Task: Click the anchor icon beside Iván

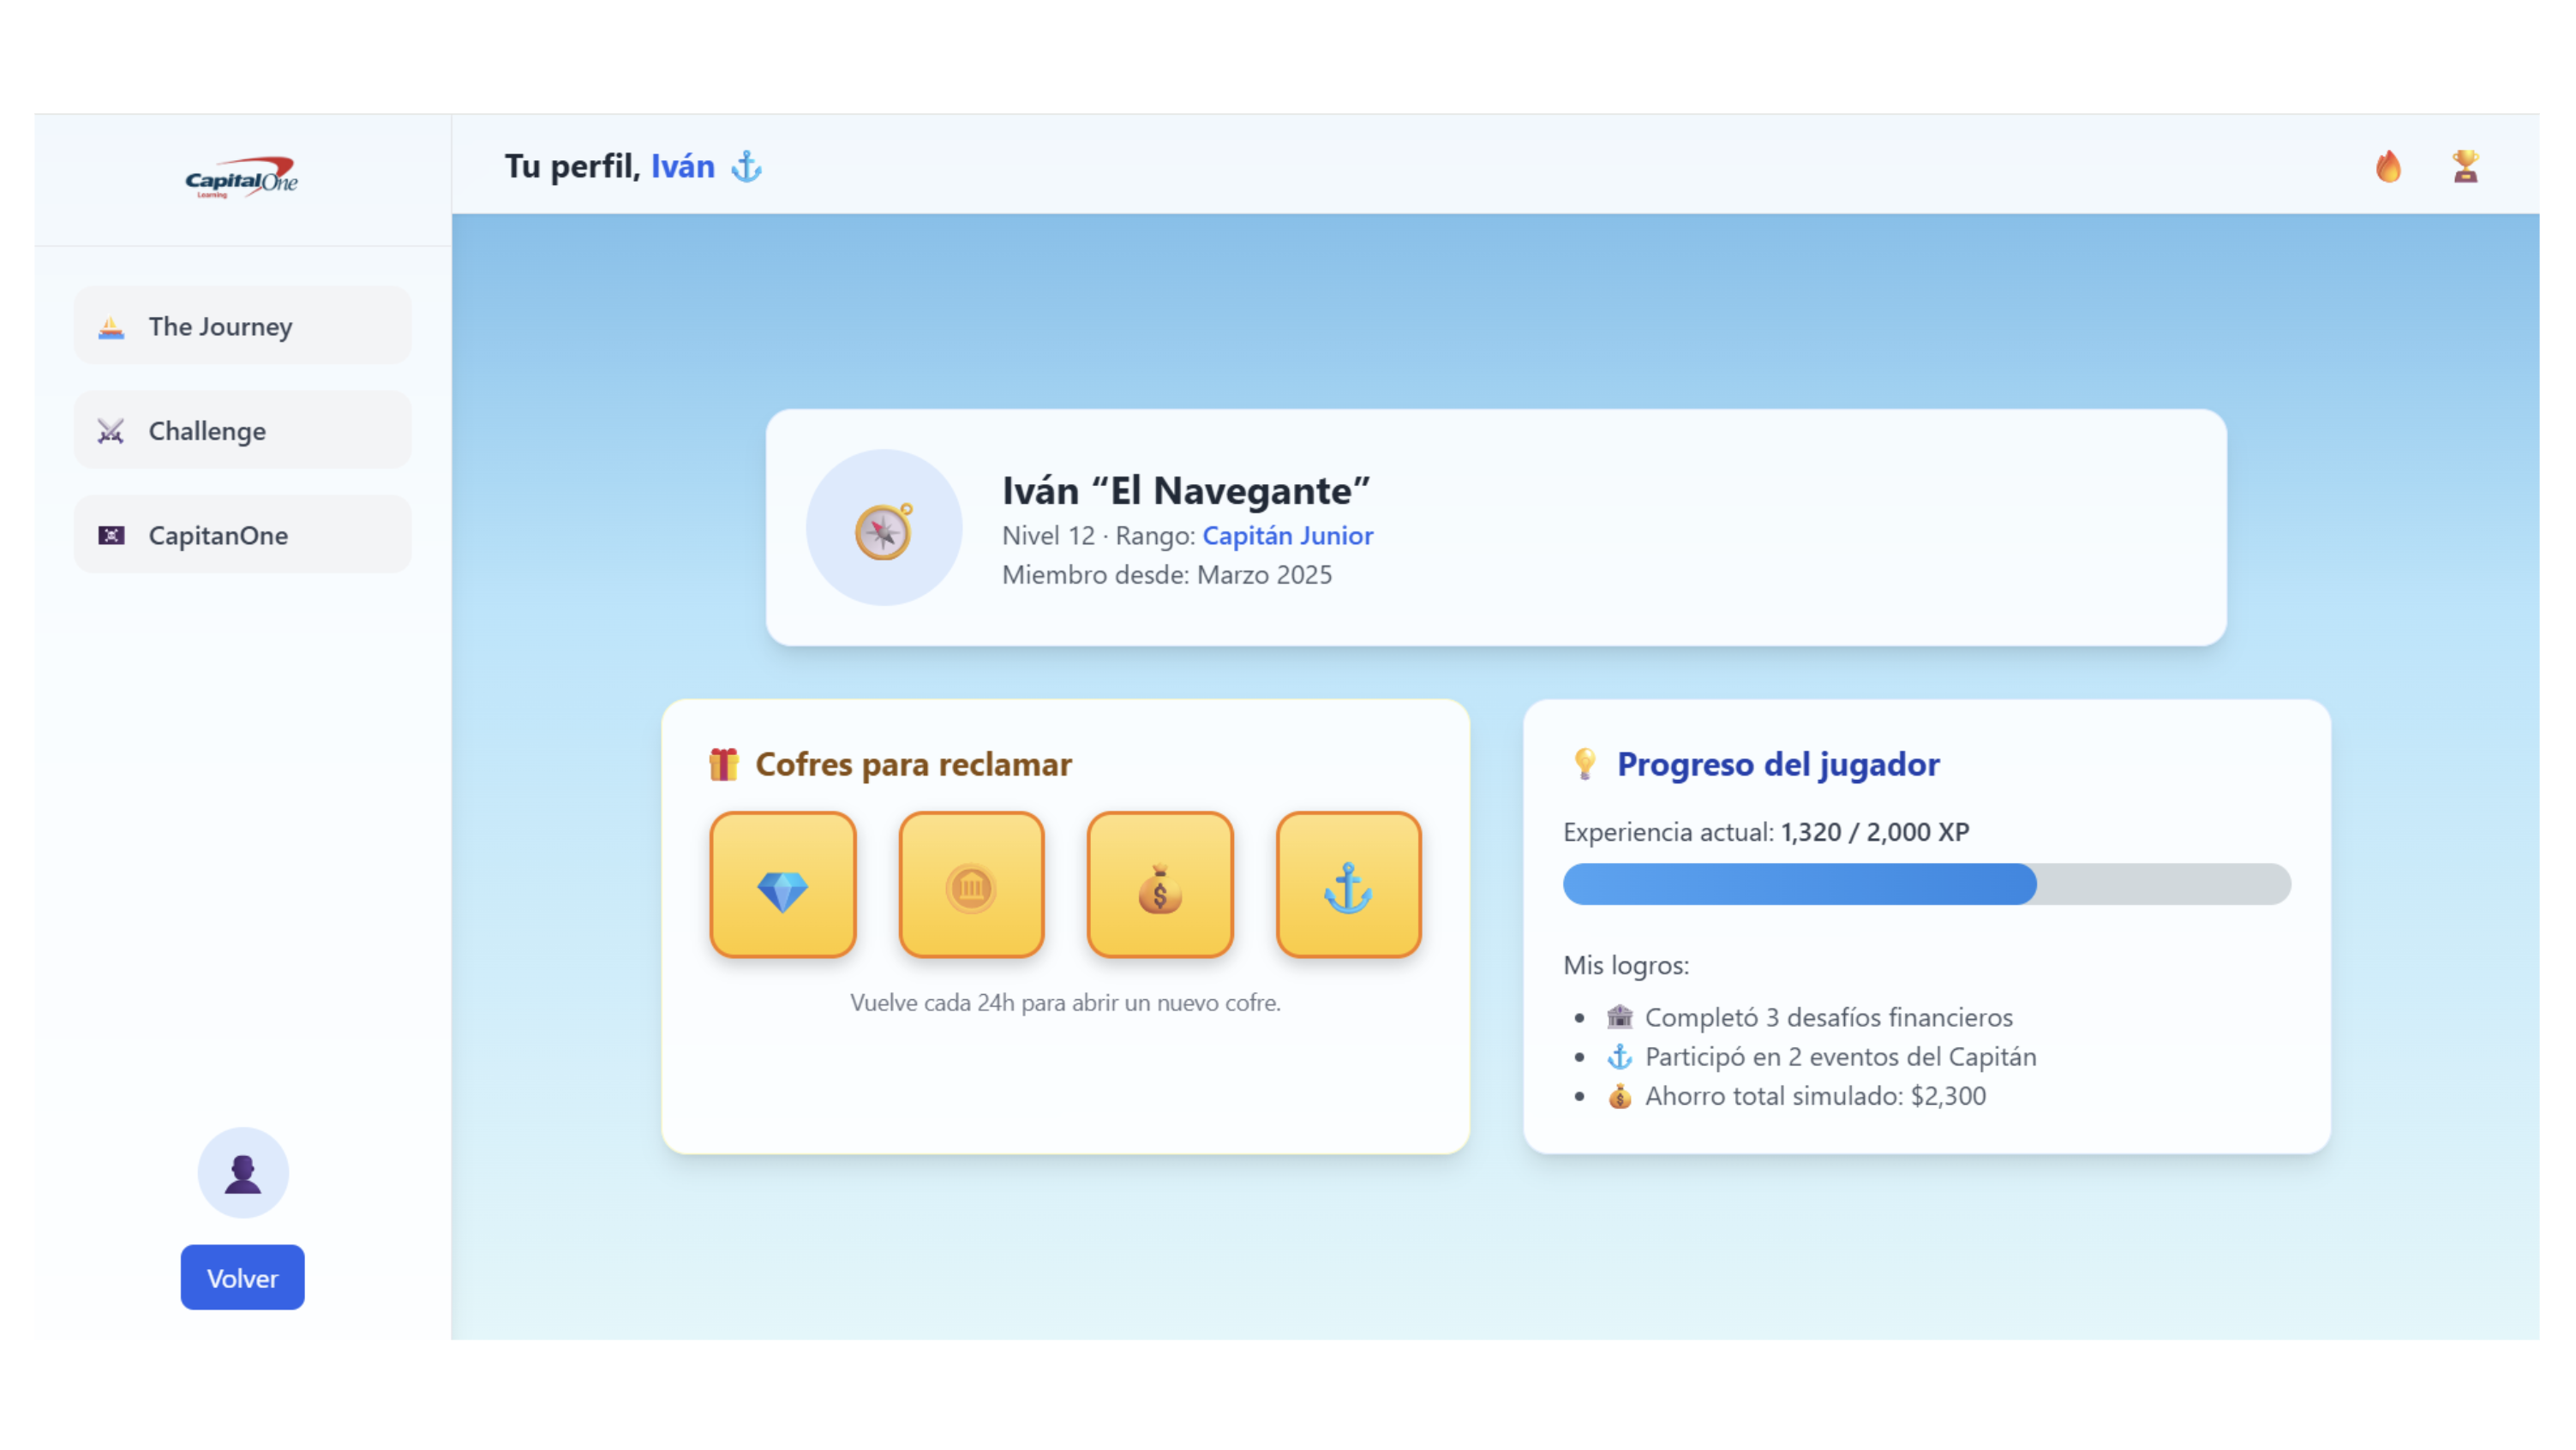Action: 746,166
